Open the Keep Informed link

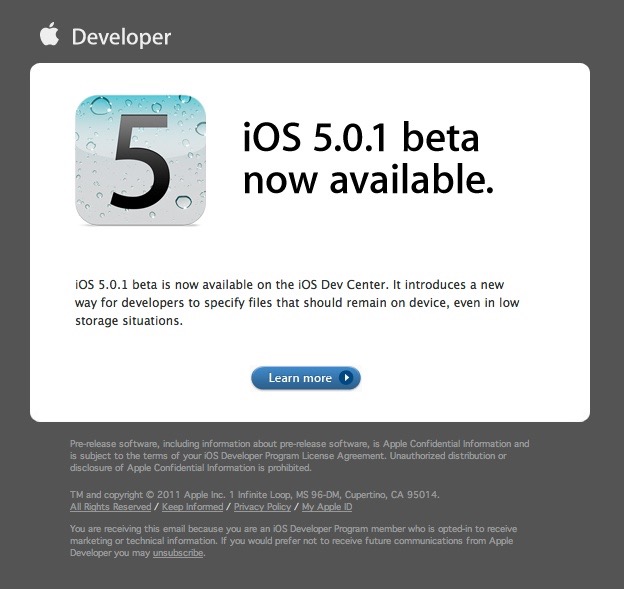pos(193,507)
